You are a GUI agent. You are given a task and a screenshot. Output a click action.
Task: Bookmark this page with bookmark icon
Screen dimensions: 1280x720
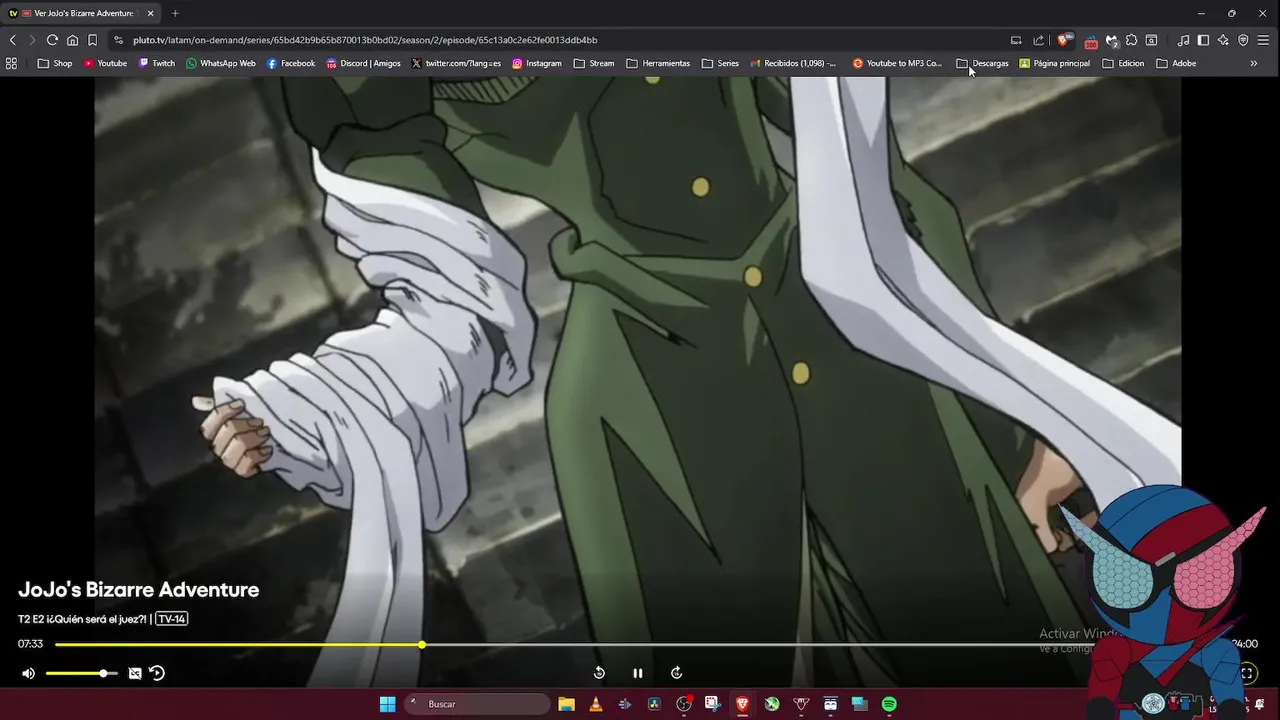[92, 40]
